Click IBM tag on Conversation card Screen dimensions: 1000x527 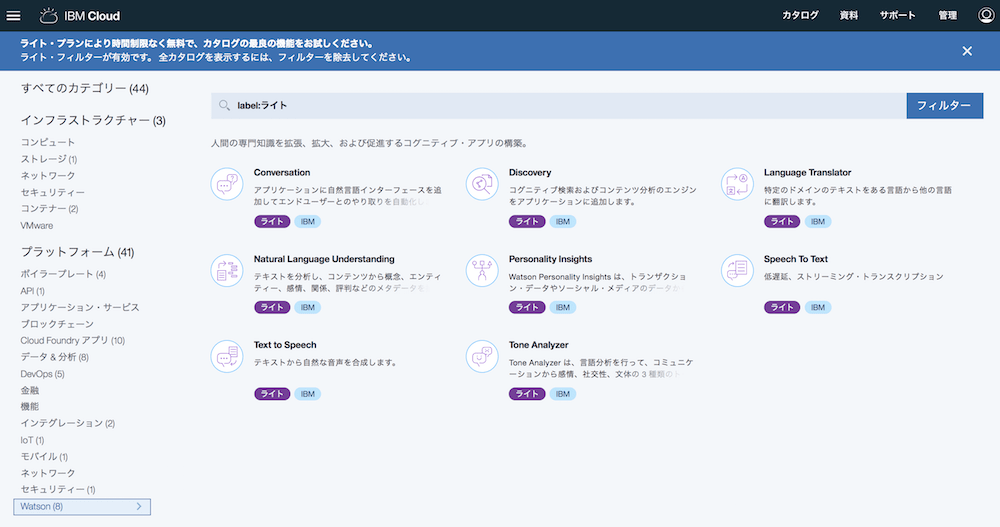pyautogui.click(x=307, y=221)
